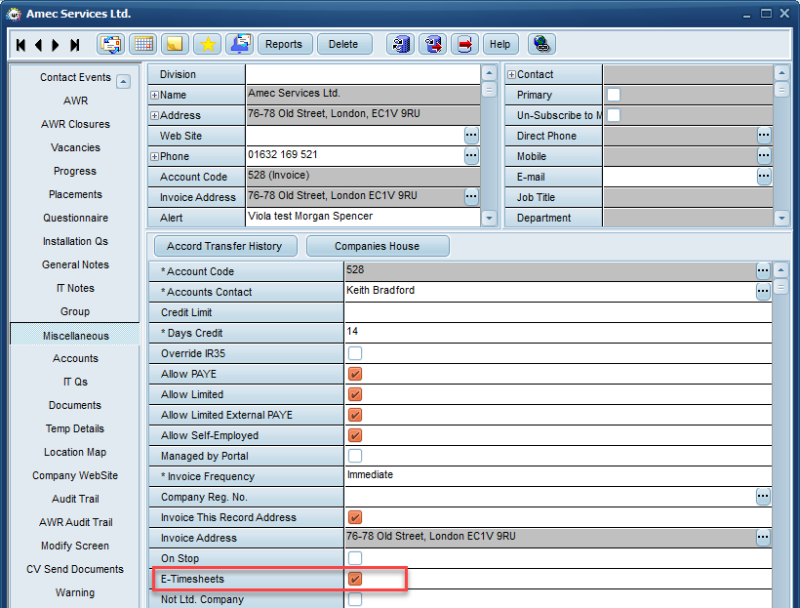The width and height of the screenshot is (800, 608).
Task: Expand the Address field plus icon
Action: [154, 116]
